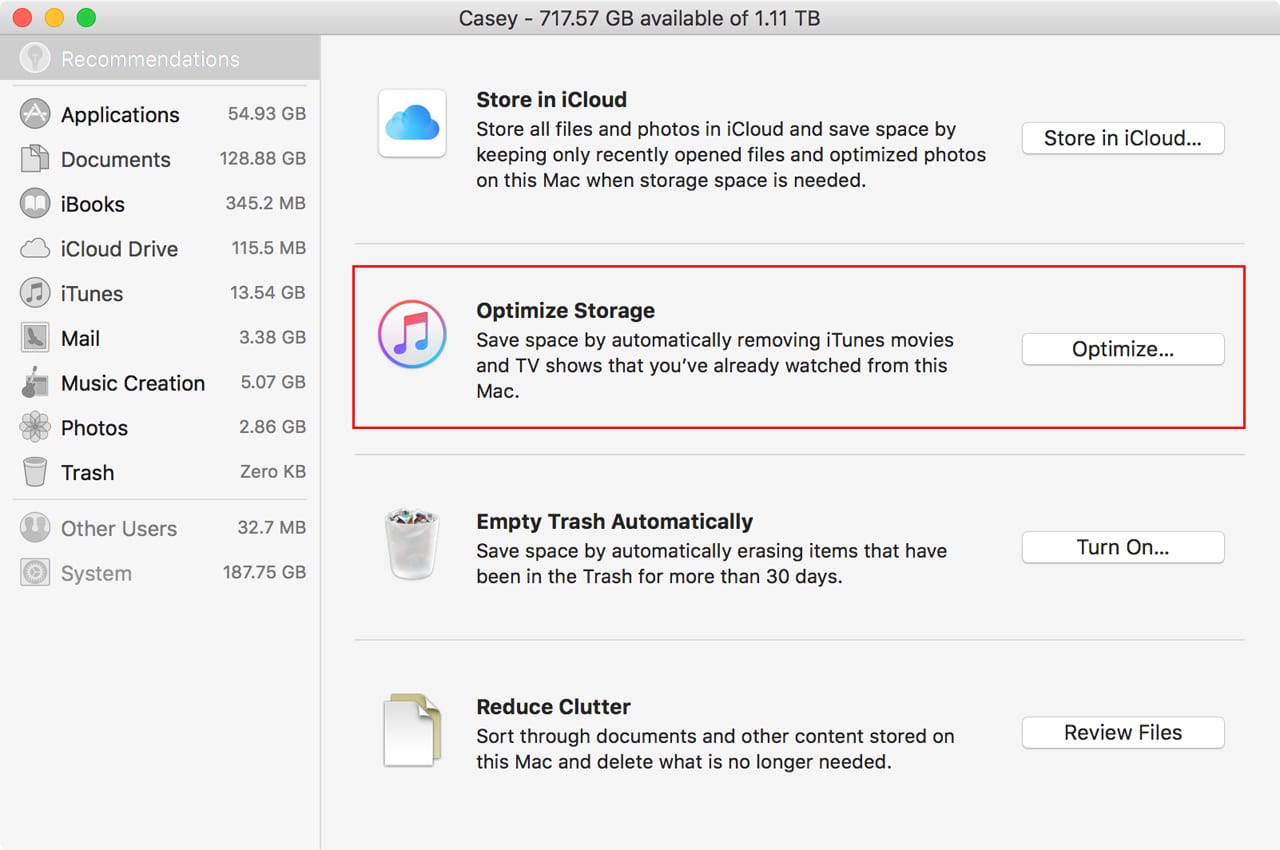Click the Trash bin icon in the sidebar
This screenshot has height=850, width=1280.
click(x=35, y=472)
